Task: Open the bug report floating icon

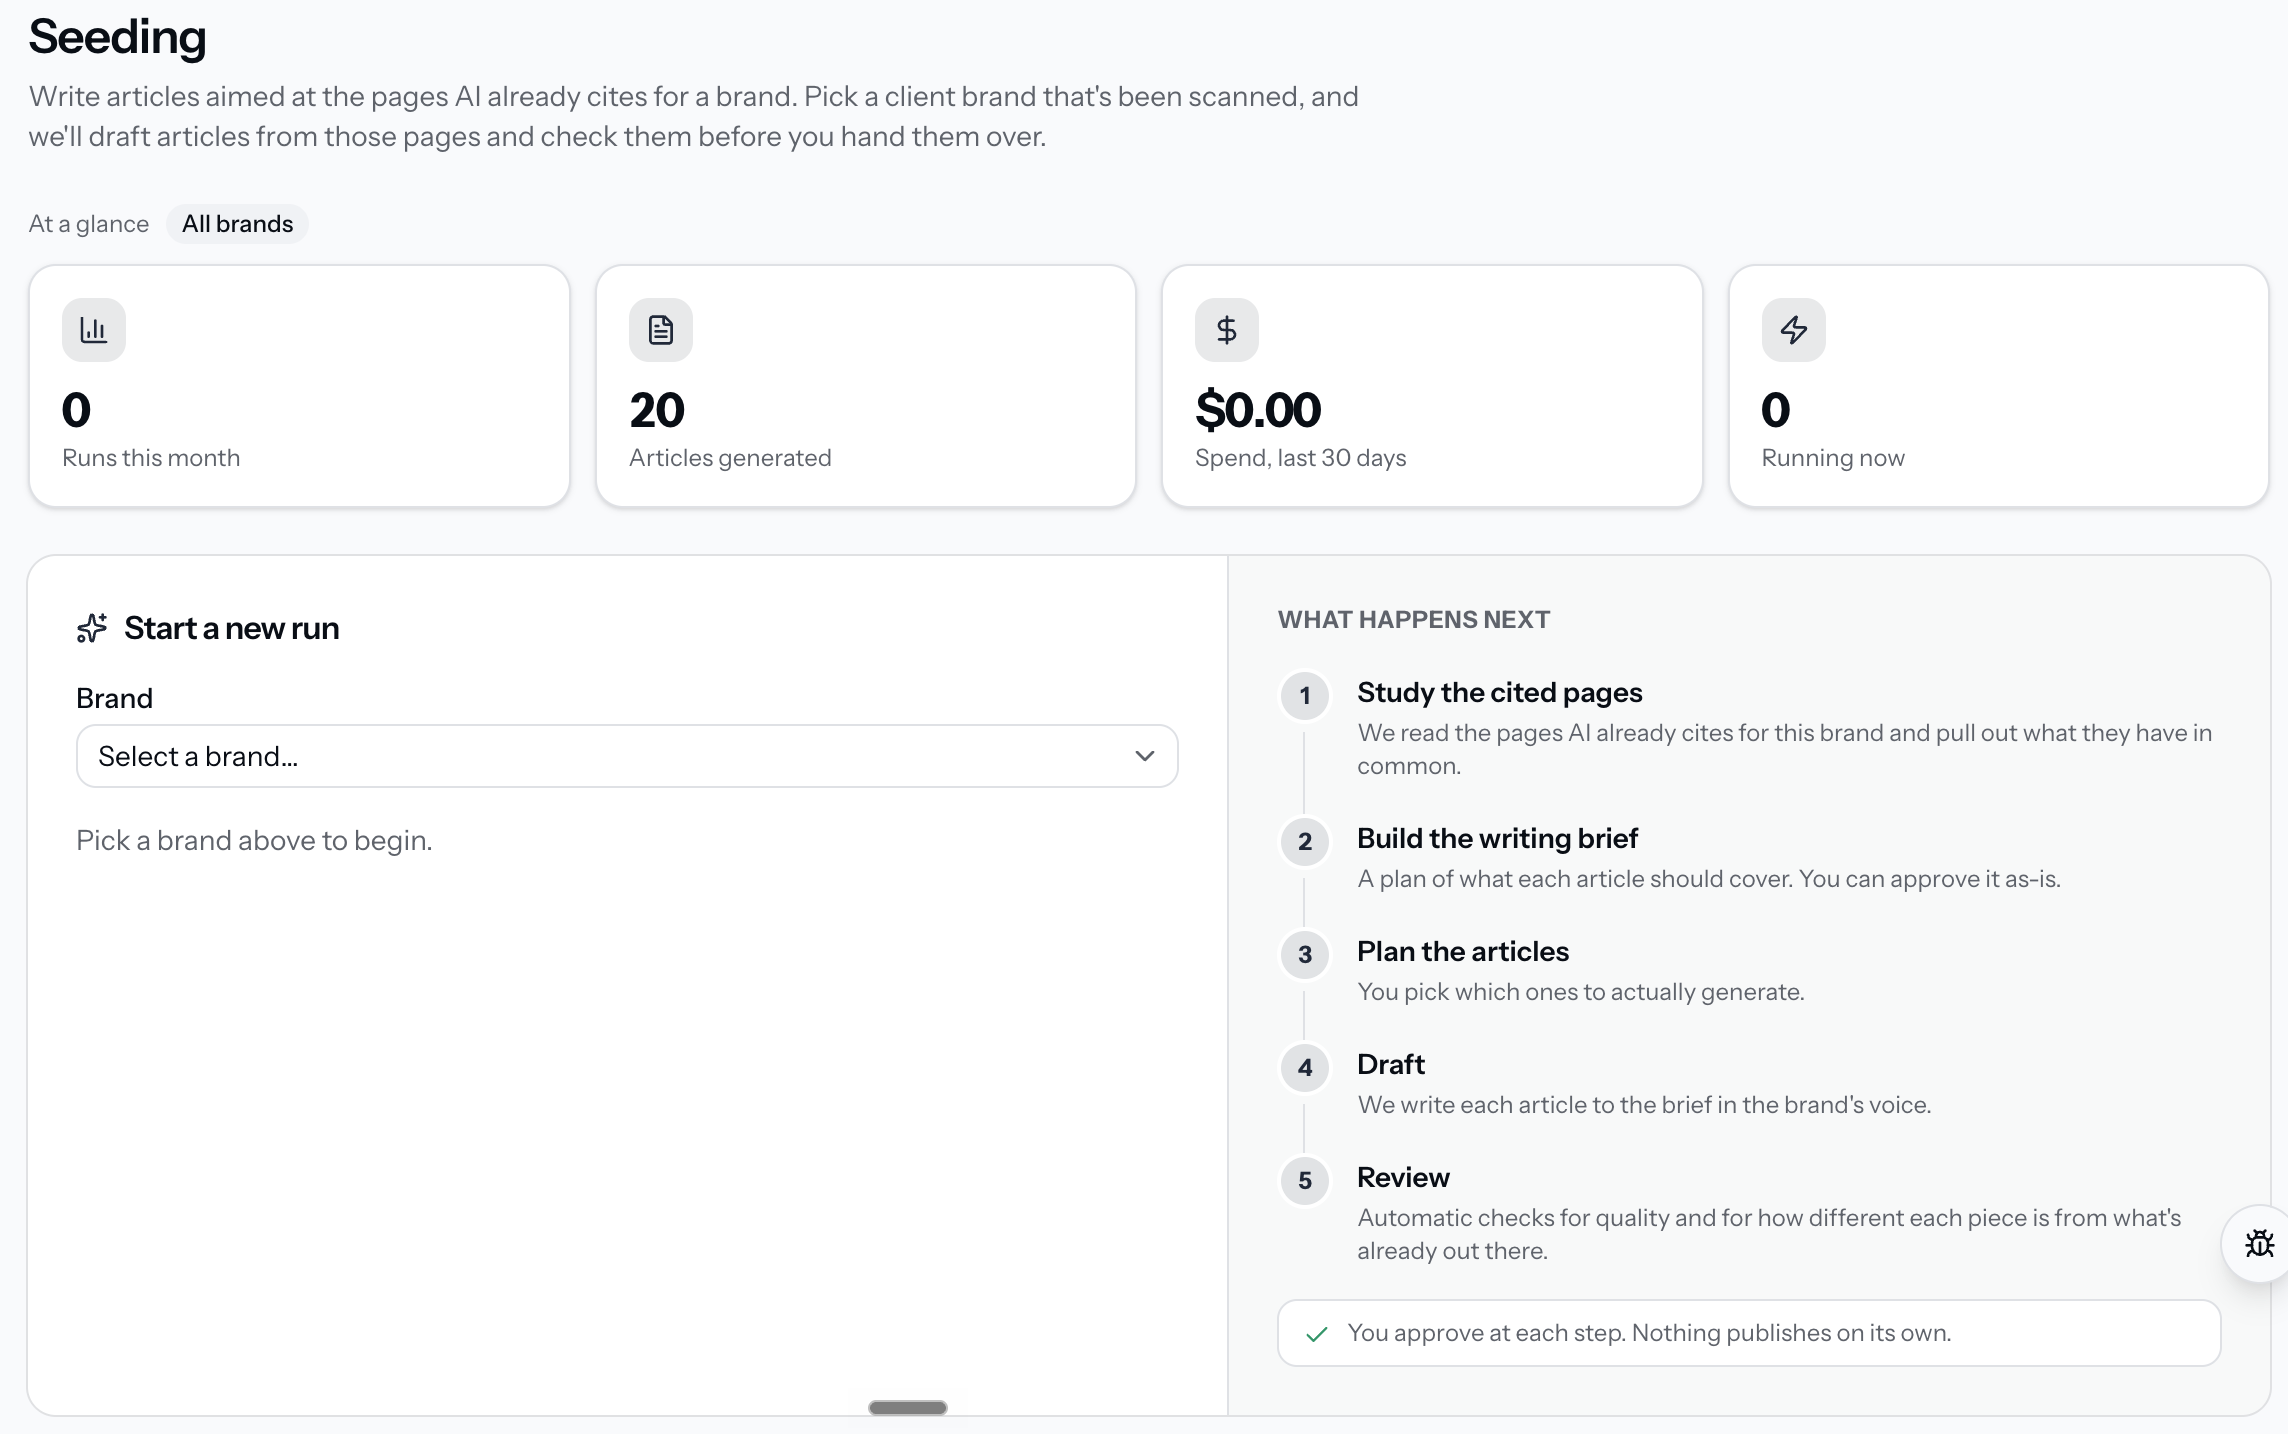Action: point(2259,1244)
